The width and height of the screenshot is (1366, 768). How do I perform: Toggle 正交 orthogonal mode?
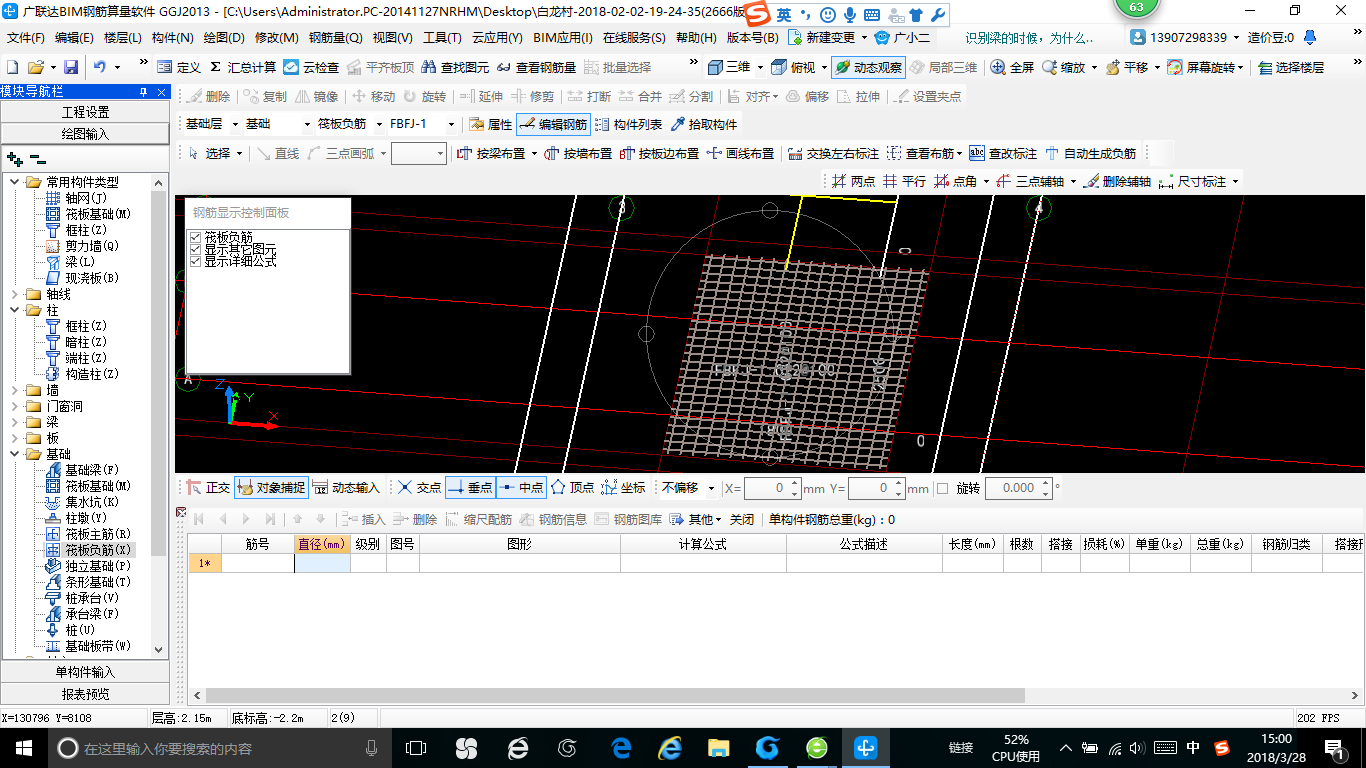click(208, 487)
